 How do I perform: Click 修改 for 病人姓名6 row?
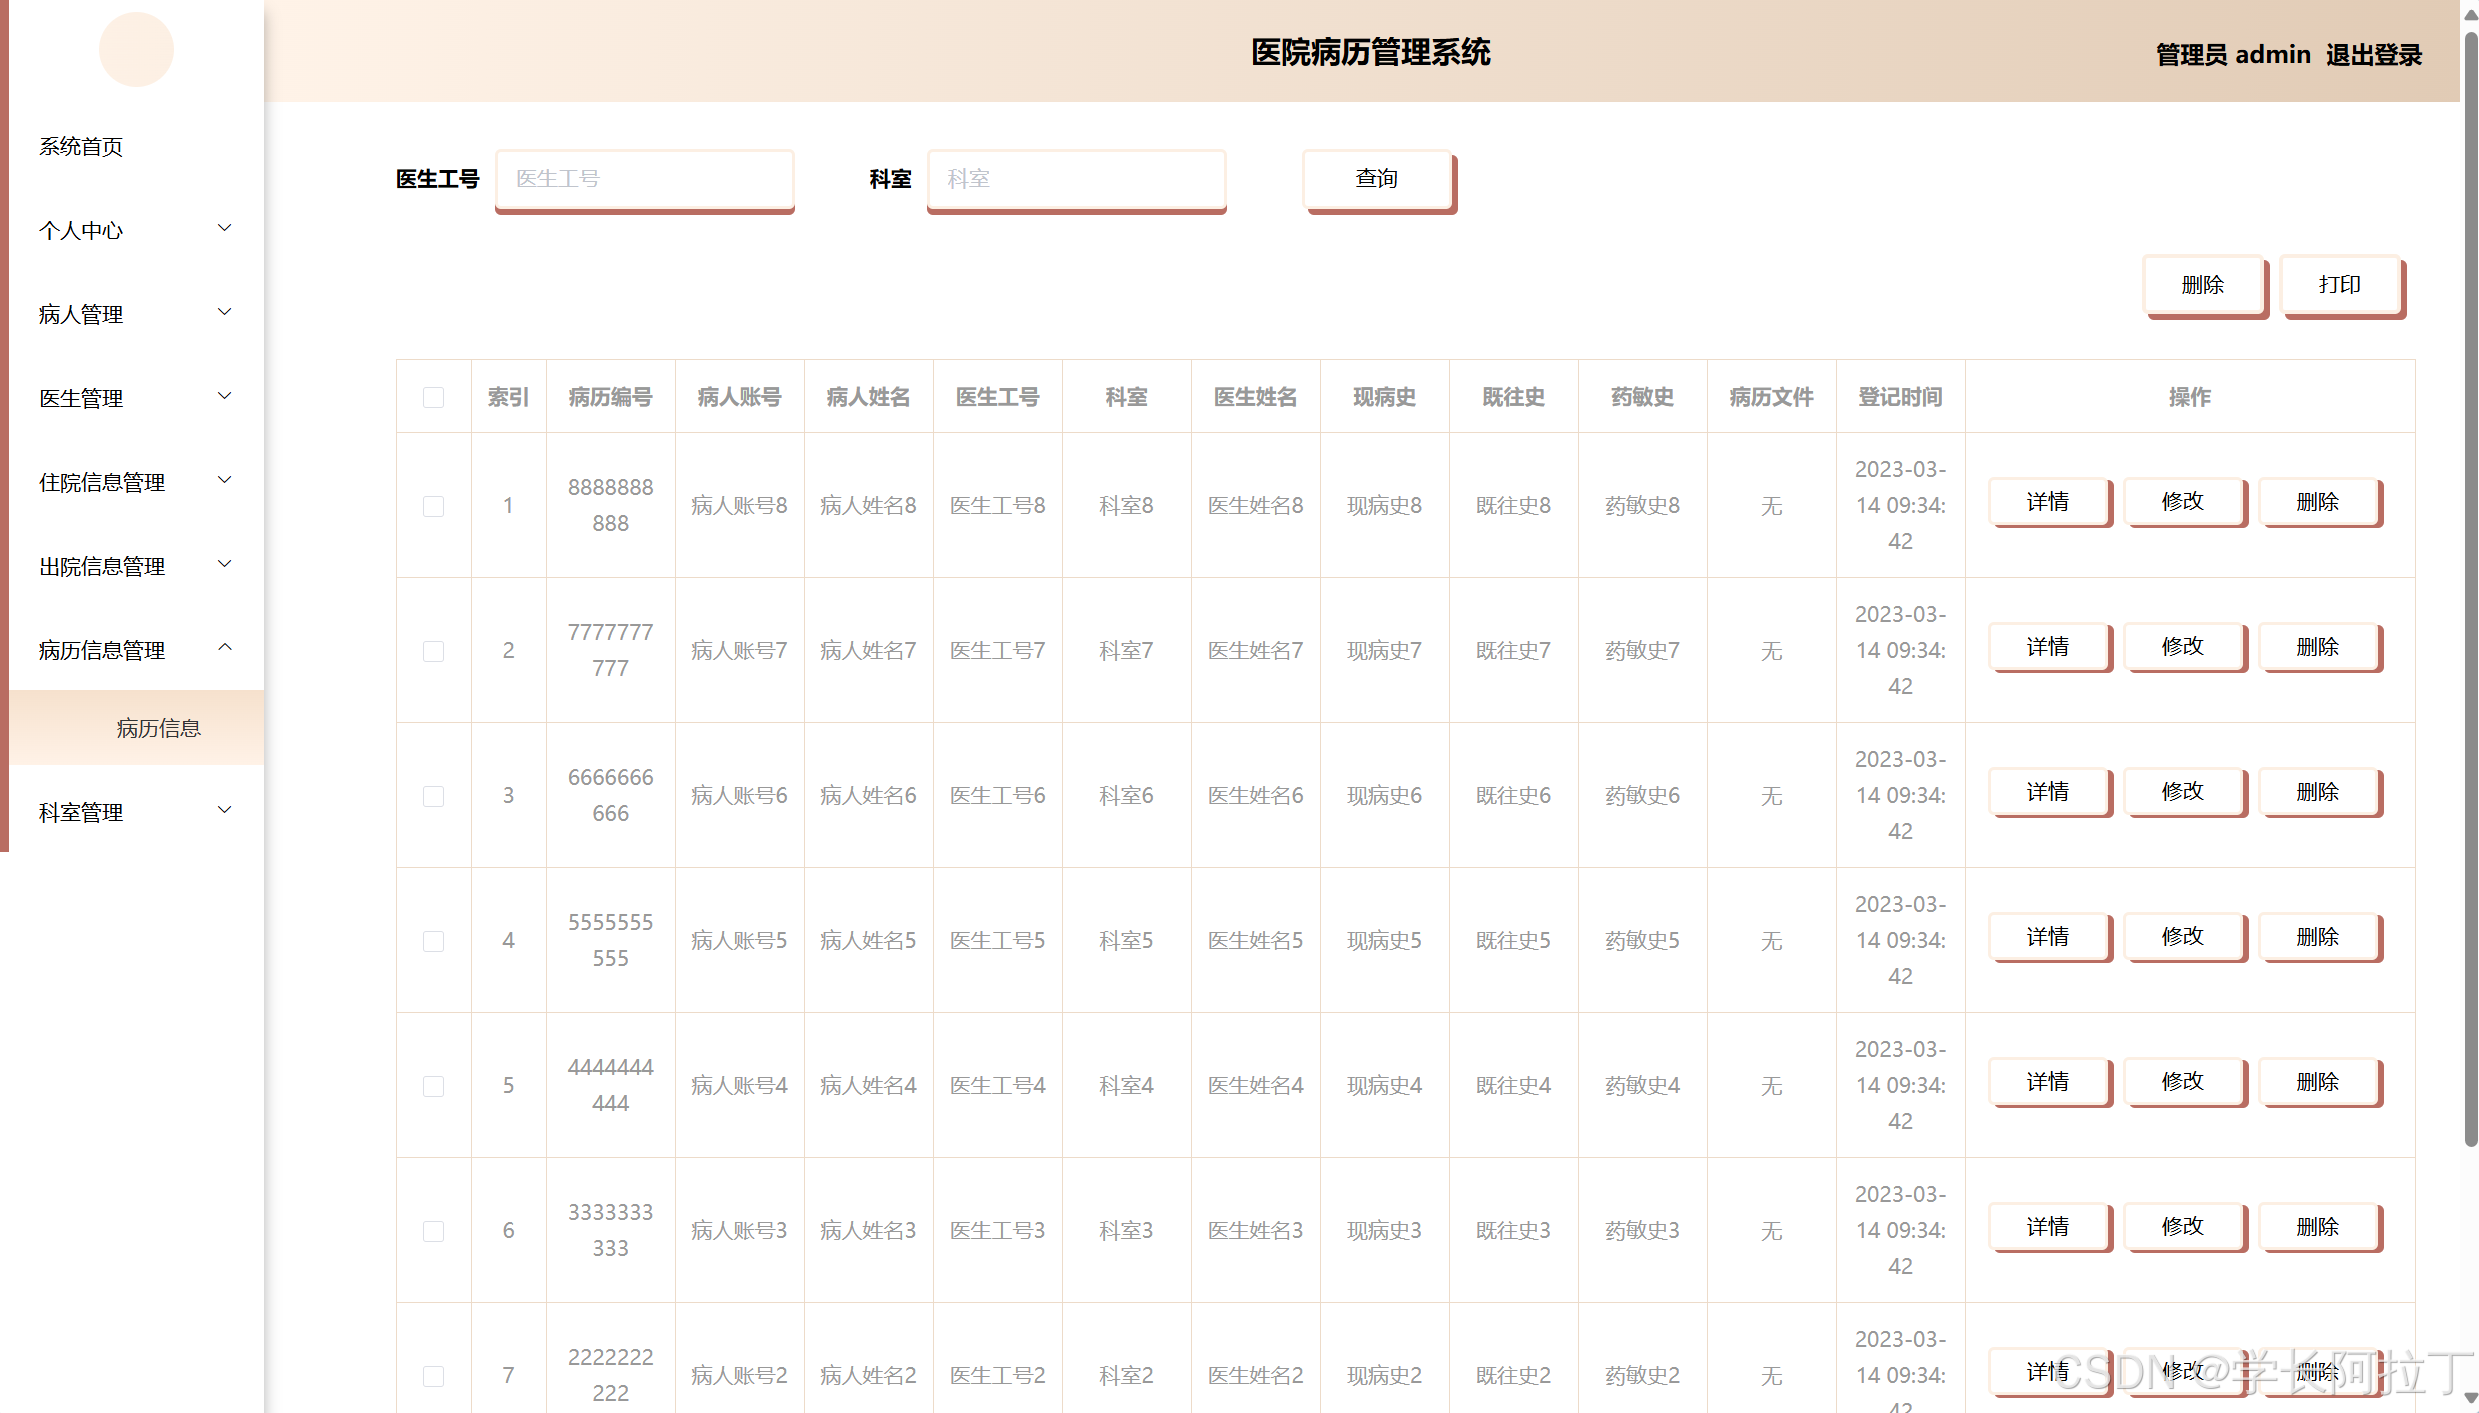point(2182,792)
